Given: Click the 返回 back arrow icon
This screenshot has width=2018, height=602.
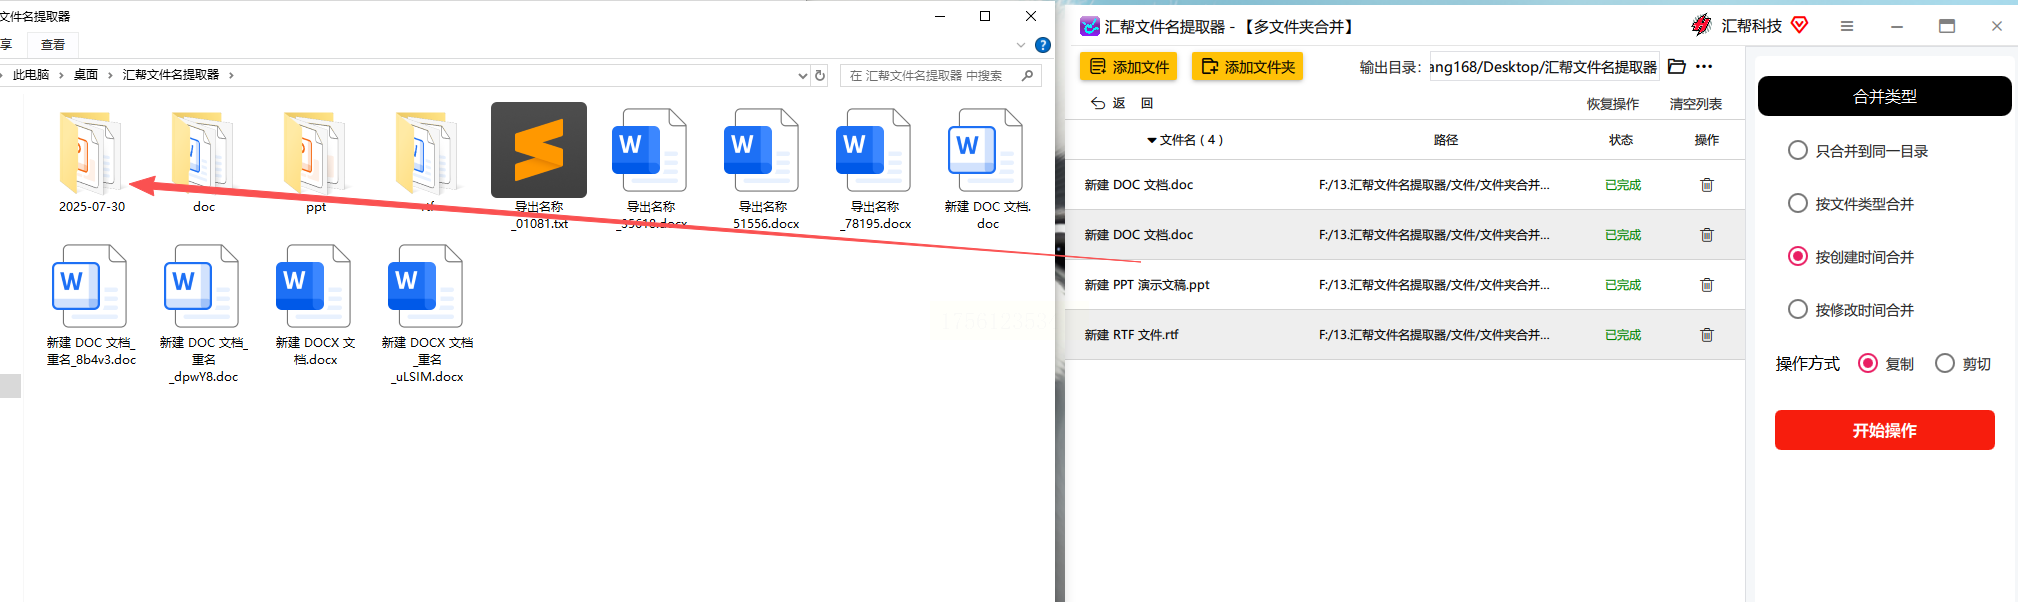Looking at the screenshot, I should pyautogui.click(x=1098, y=103).
